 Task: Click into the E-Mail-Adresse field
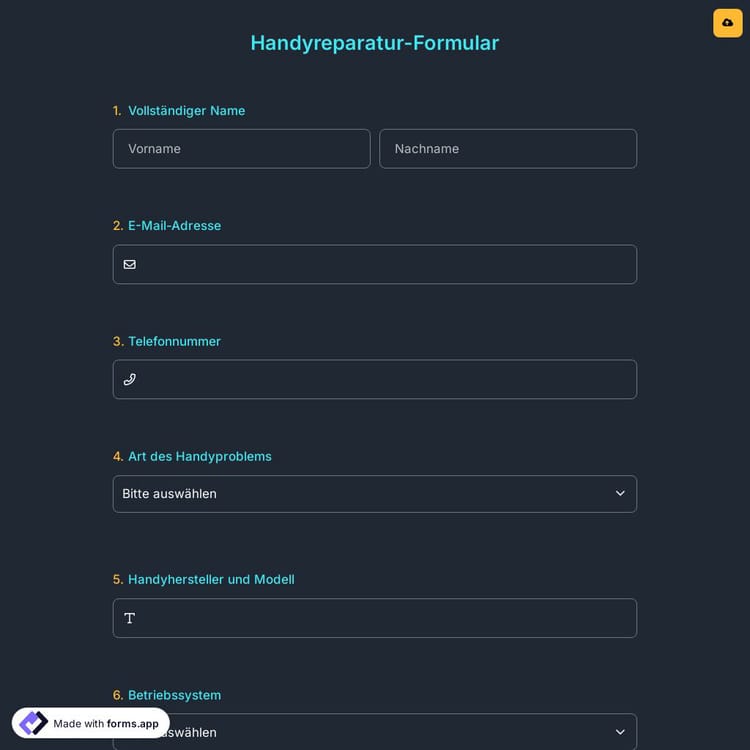coord(385,264)
